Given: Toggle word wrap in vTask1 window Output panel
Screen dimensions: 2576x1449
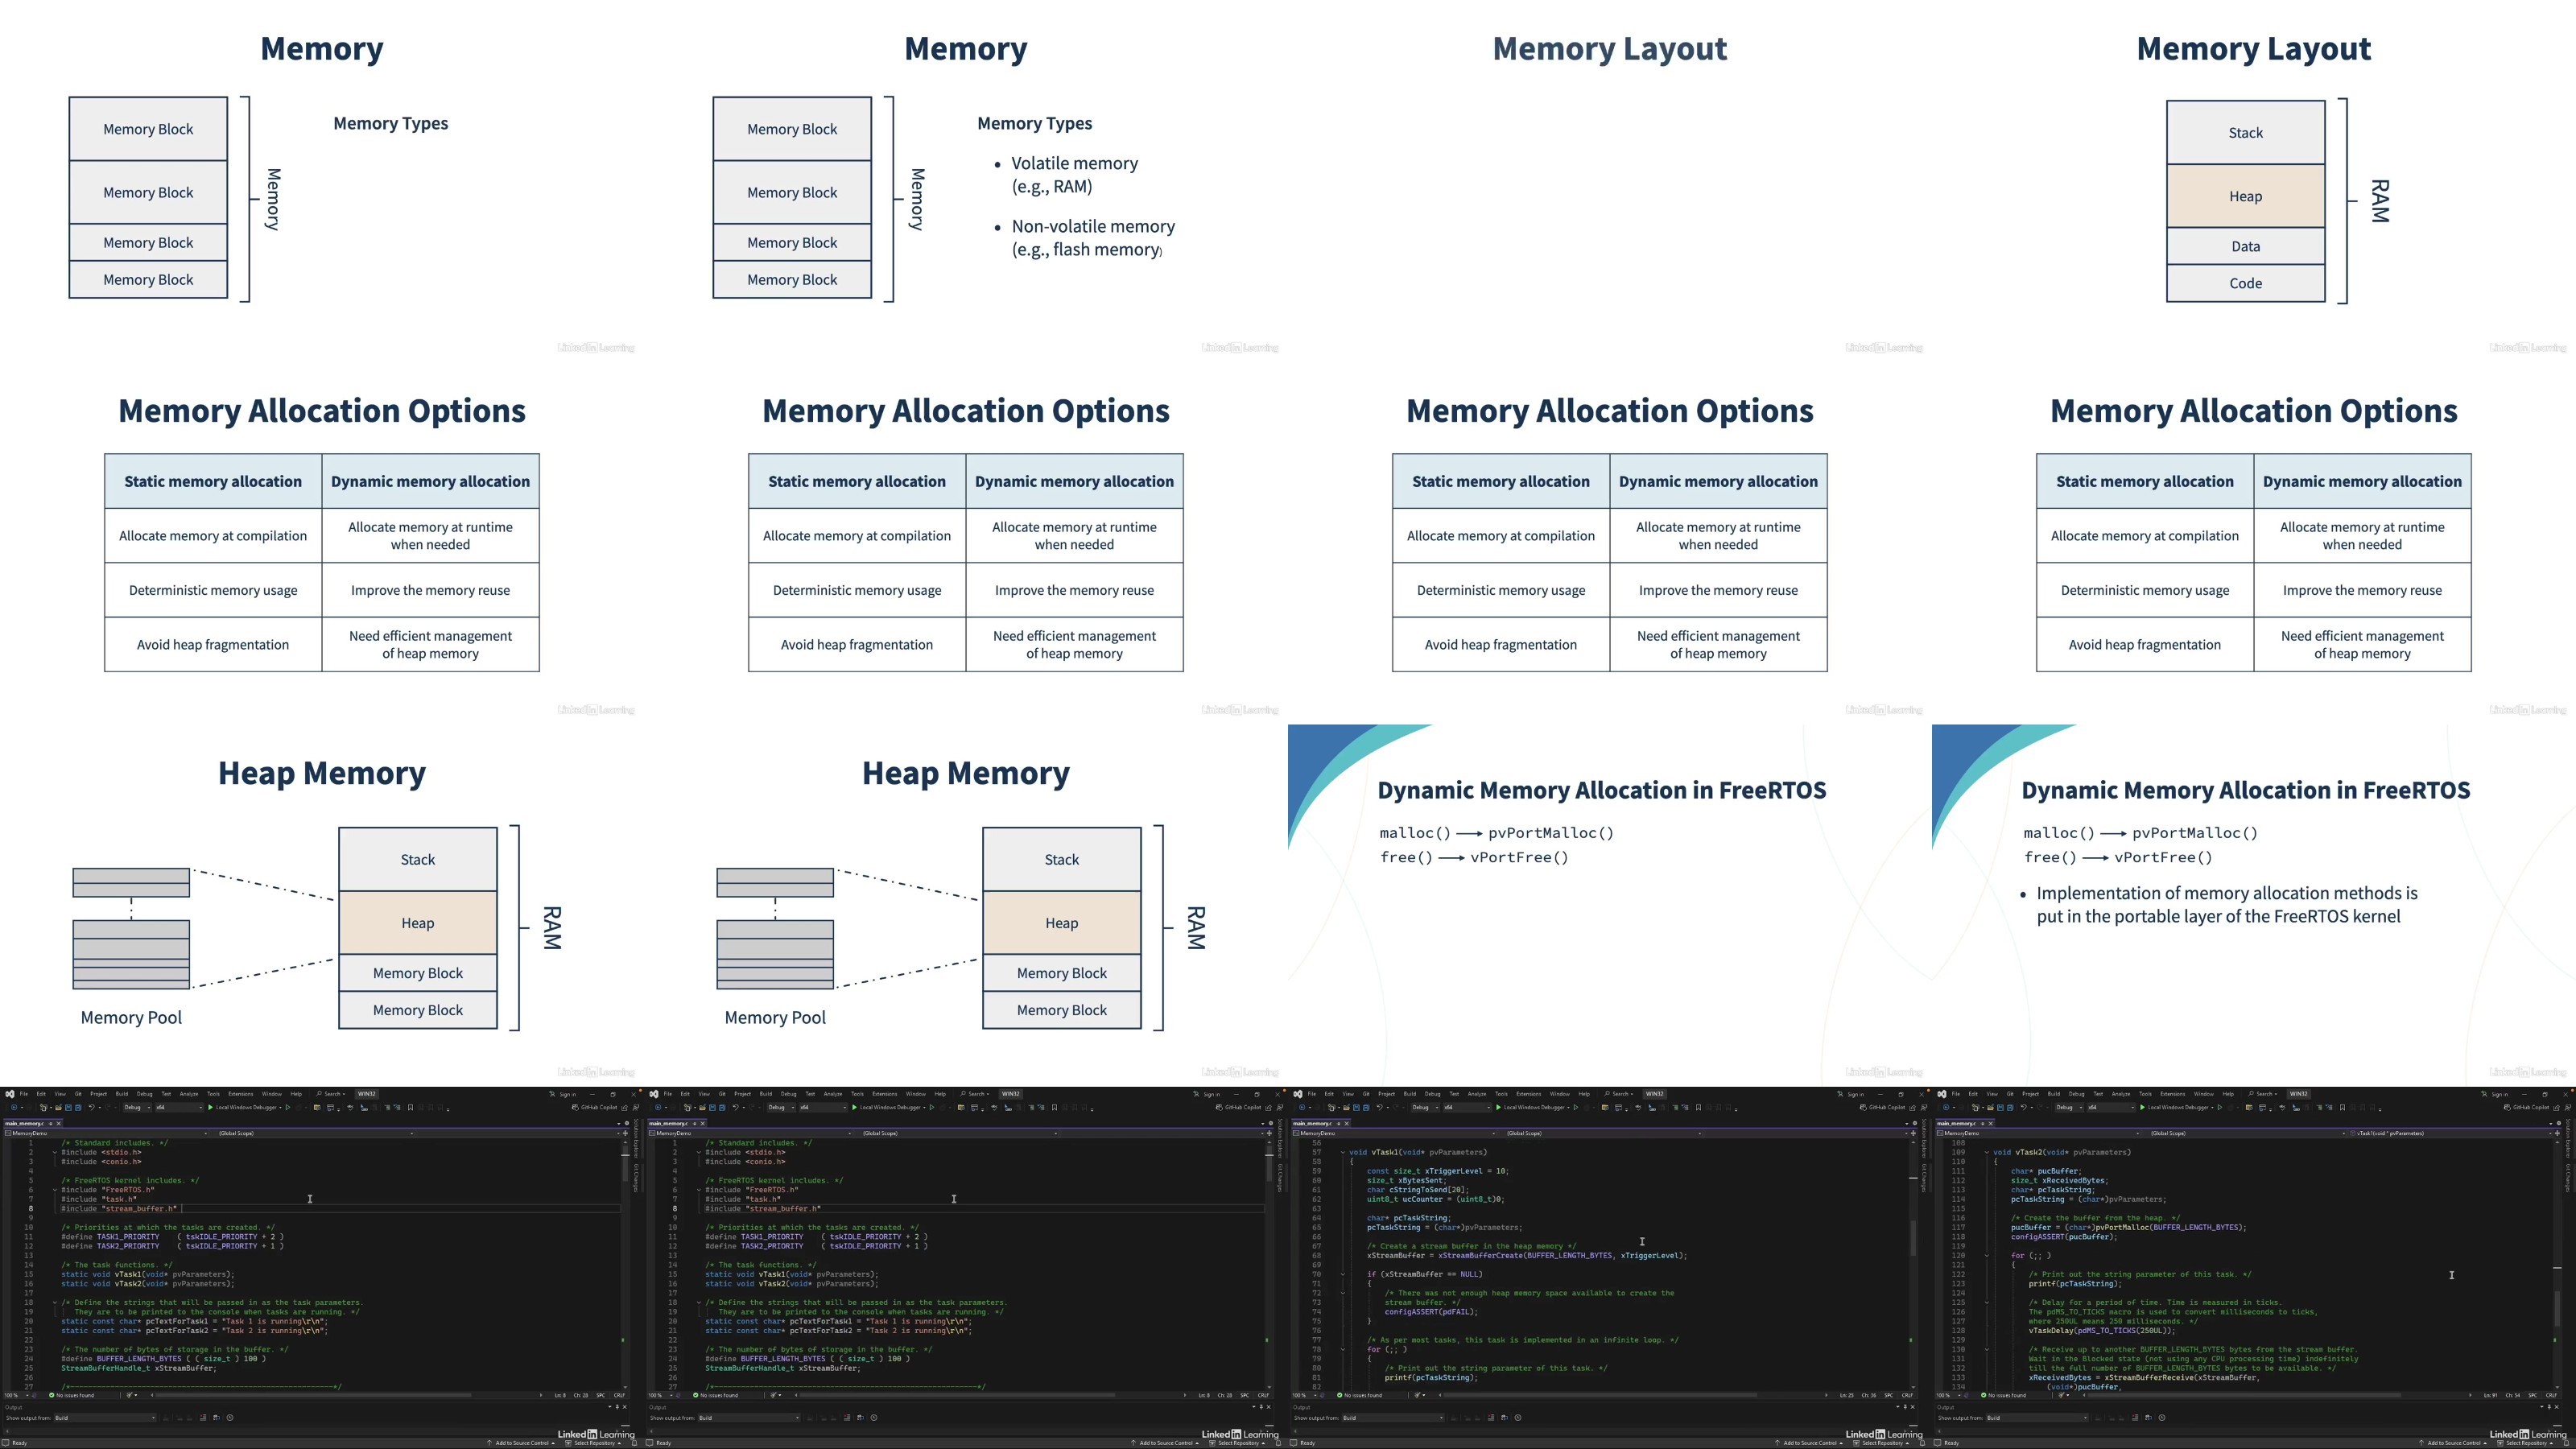Looking at the screenshot, I should click(1505, 1418).
